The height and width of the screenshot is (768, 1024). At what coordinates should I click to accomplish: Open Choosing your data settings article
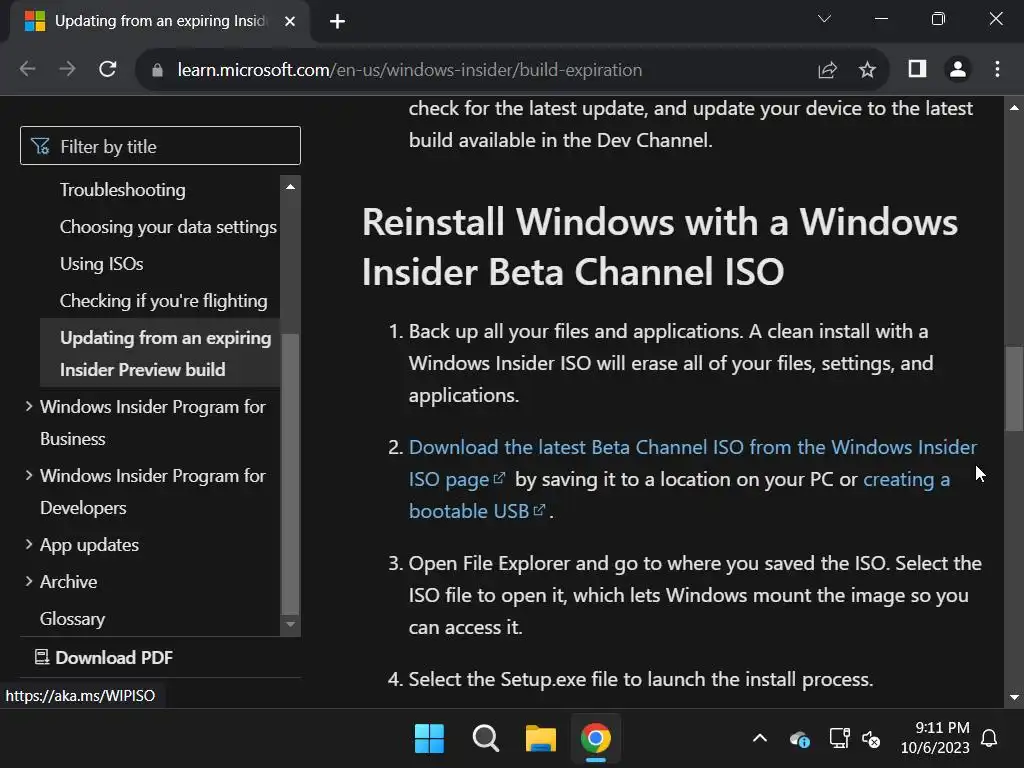click(x=168, y=227)
